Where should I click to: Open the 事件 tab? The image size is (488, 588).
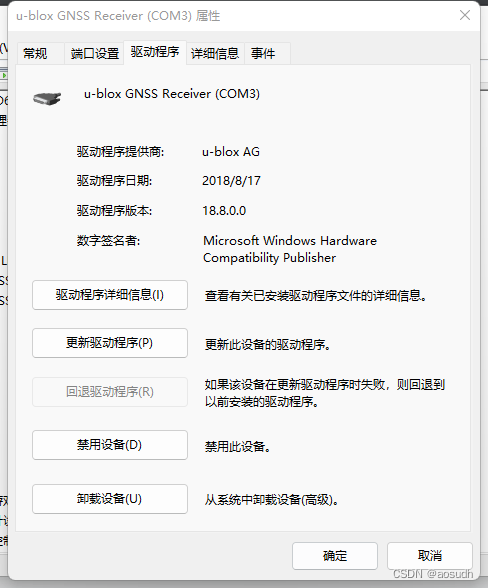(x=267, y=54)
